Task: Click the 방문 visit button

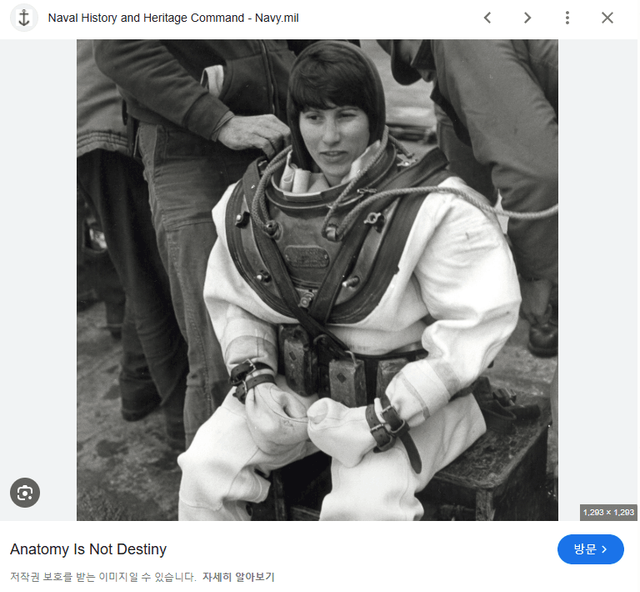Action: [x=590, y=549]
